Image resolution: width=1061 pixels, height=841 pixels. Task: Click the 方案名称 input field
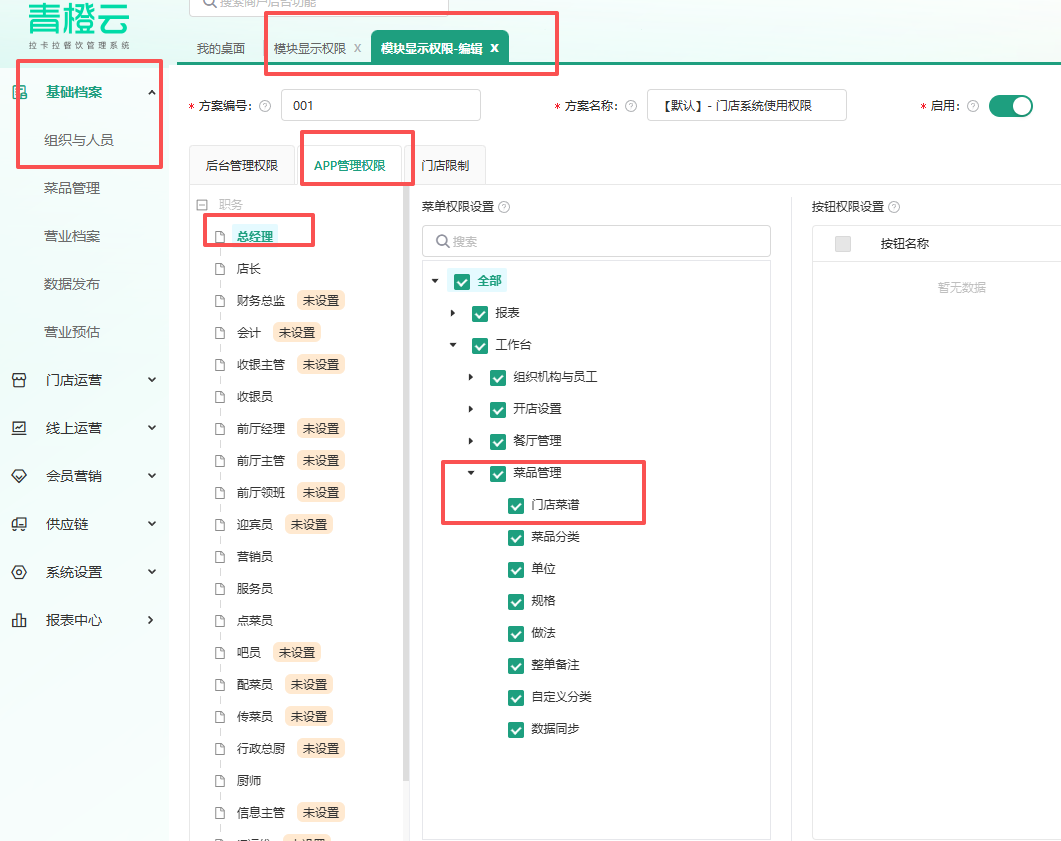point(746,106)
